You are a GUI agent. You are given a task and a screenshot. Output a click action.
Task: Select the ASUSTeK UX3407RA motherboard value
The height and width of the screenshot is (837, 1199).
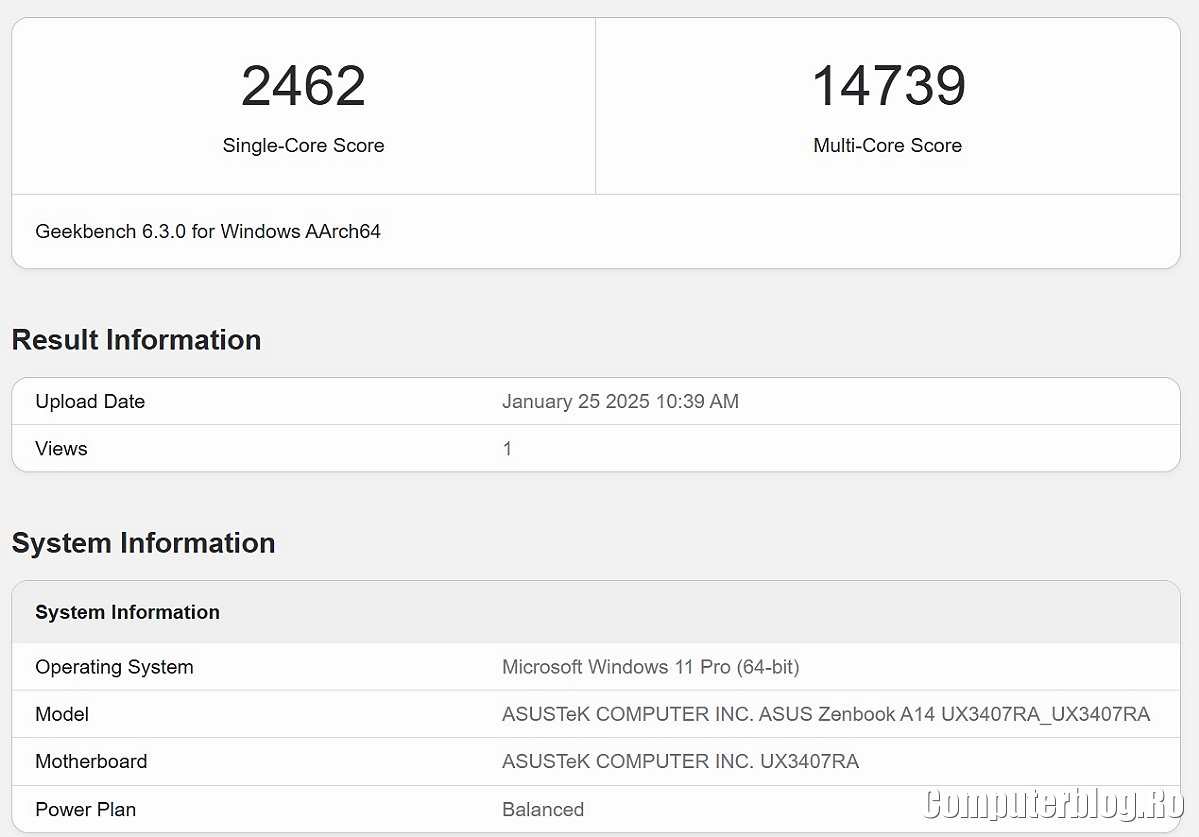click(x=680, y=761)
